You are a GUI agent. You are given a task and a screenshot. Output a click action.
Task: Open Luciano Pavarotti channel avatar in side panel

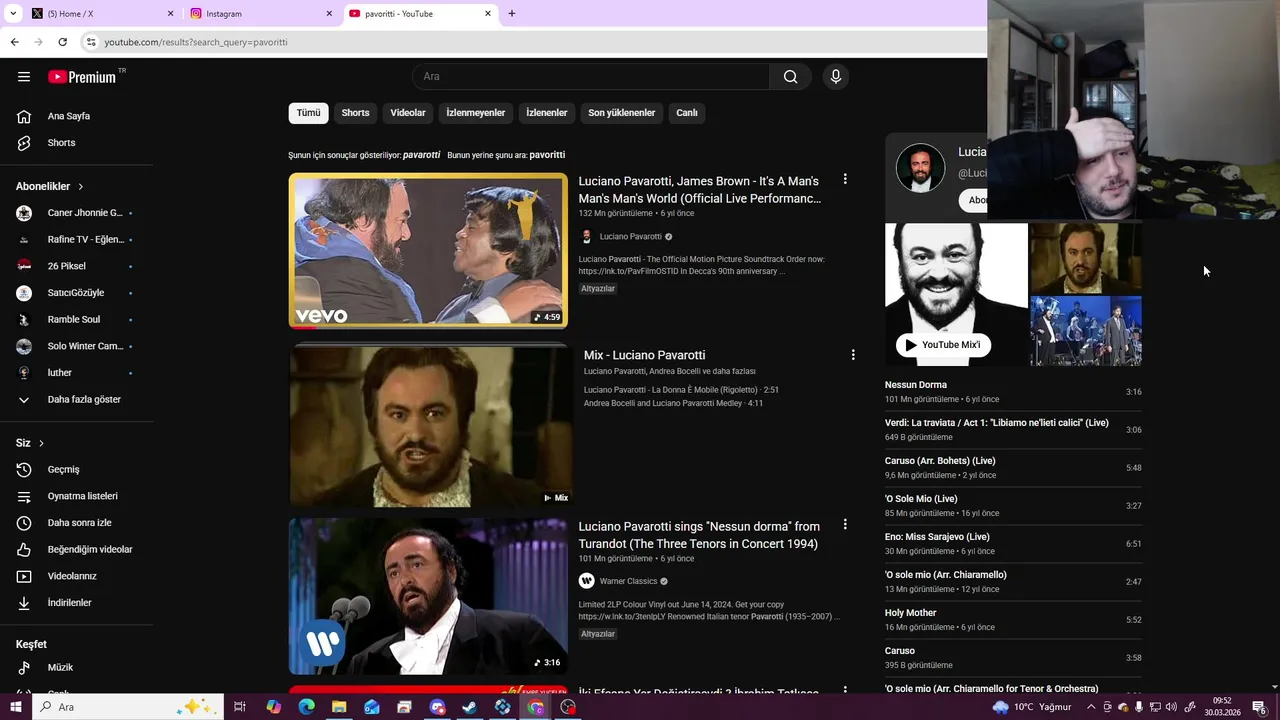coord(920,168)
